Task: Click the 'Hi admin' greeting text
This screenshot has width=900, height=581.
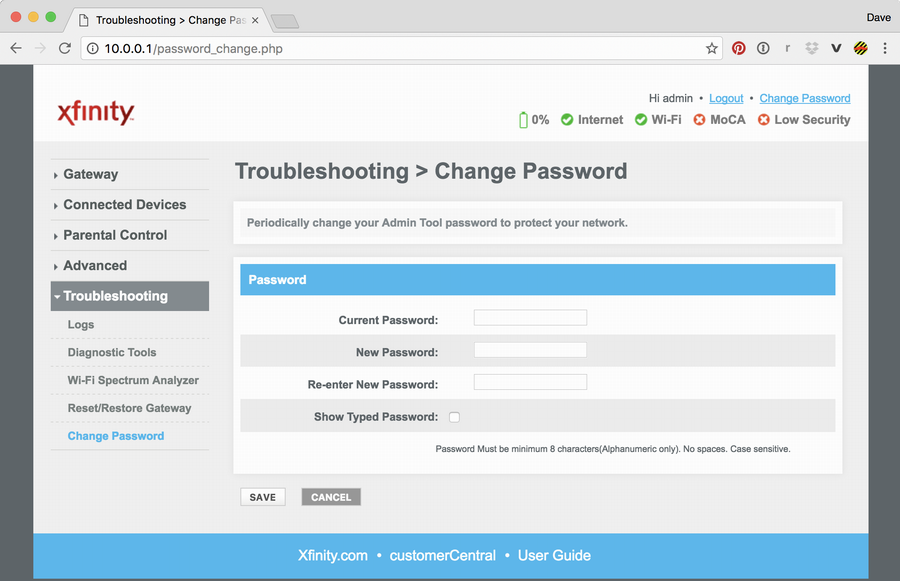Action: click(670, 98)
